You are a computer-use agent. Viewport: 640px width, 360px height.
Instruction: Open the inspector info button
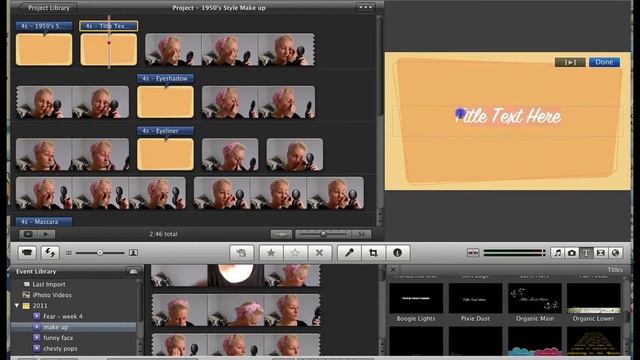(398, 253)
